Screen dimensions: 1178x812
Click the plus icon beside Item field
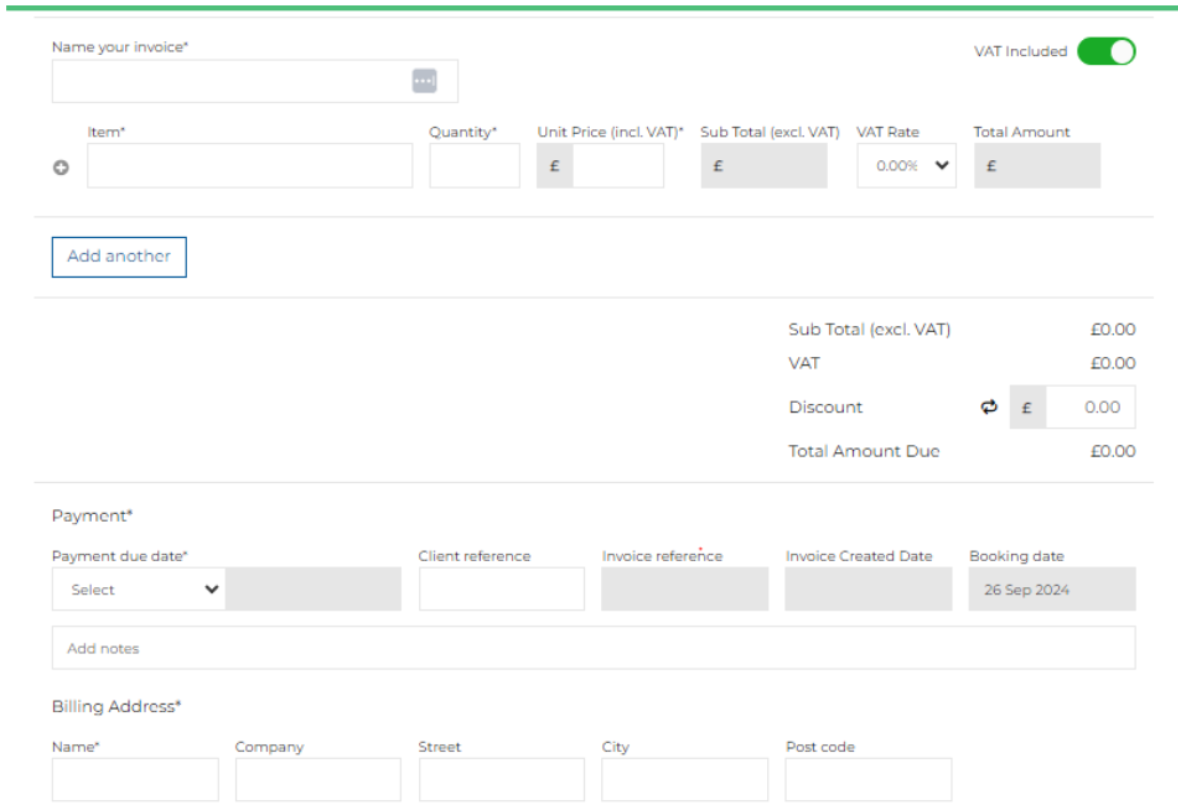point(61,168)
